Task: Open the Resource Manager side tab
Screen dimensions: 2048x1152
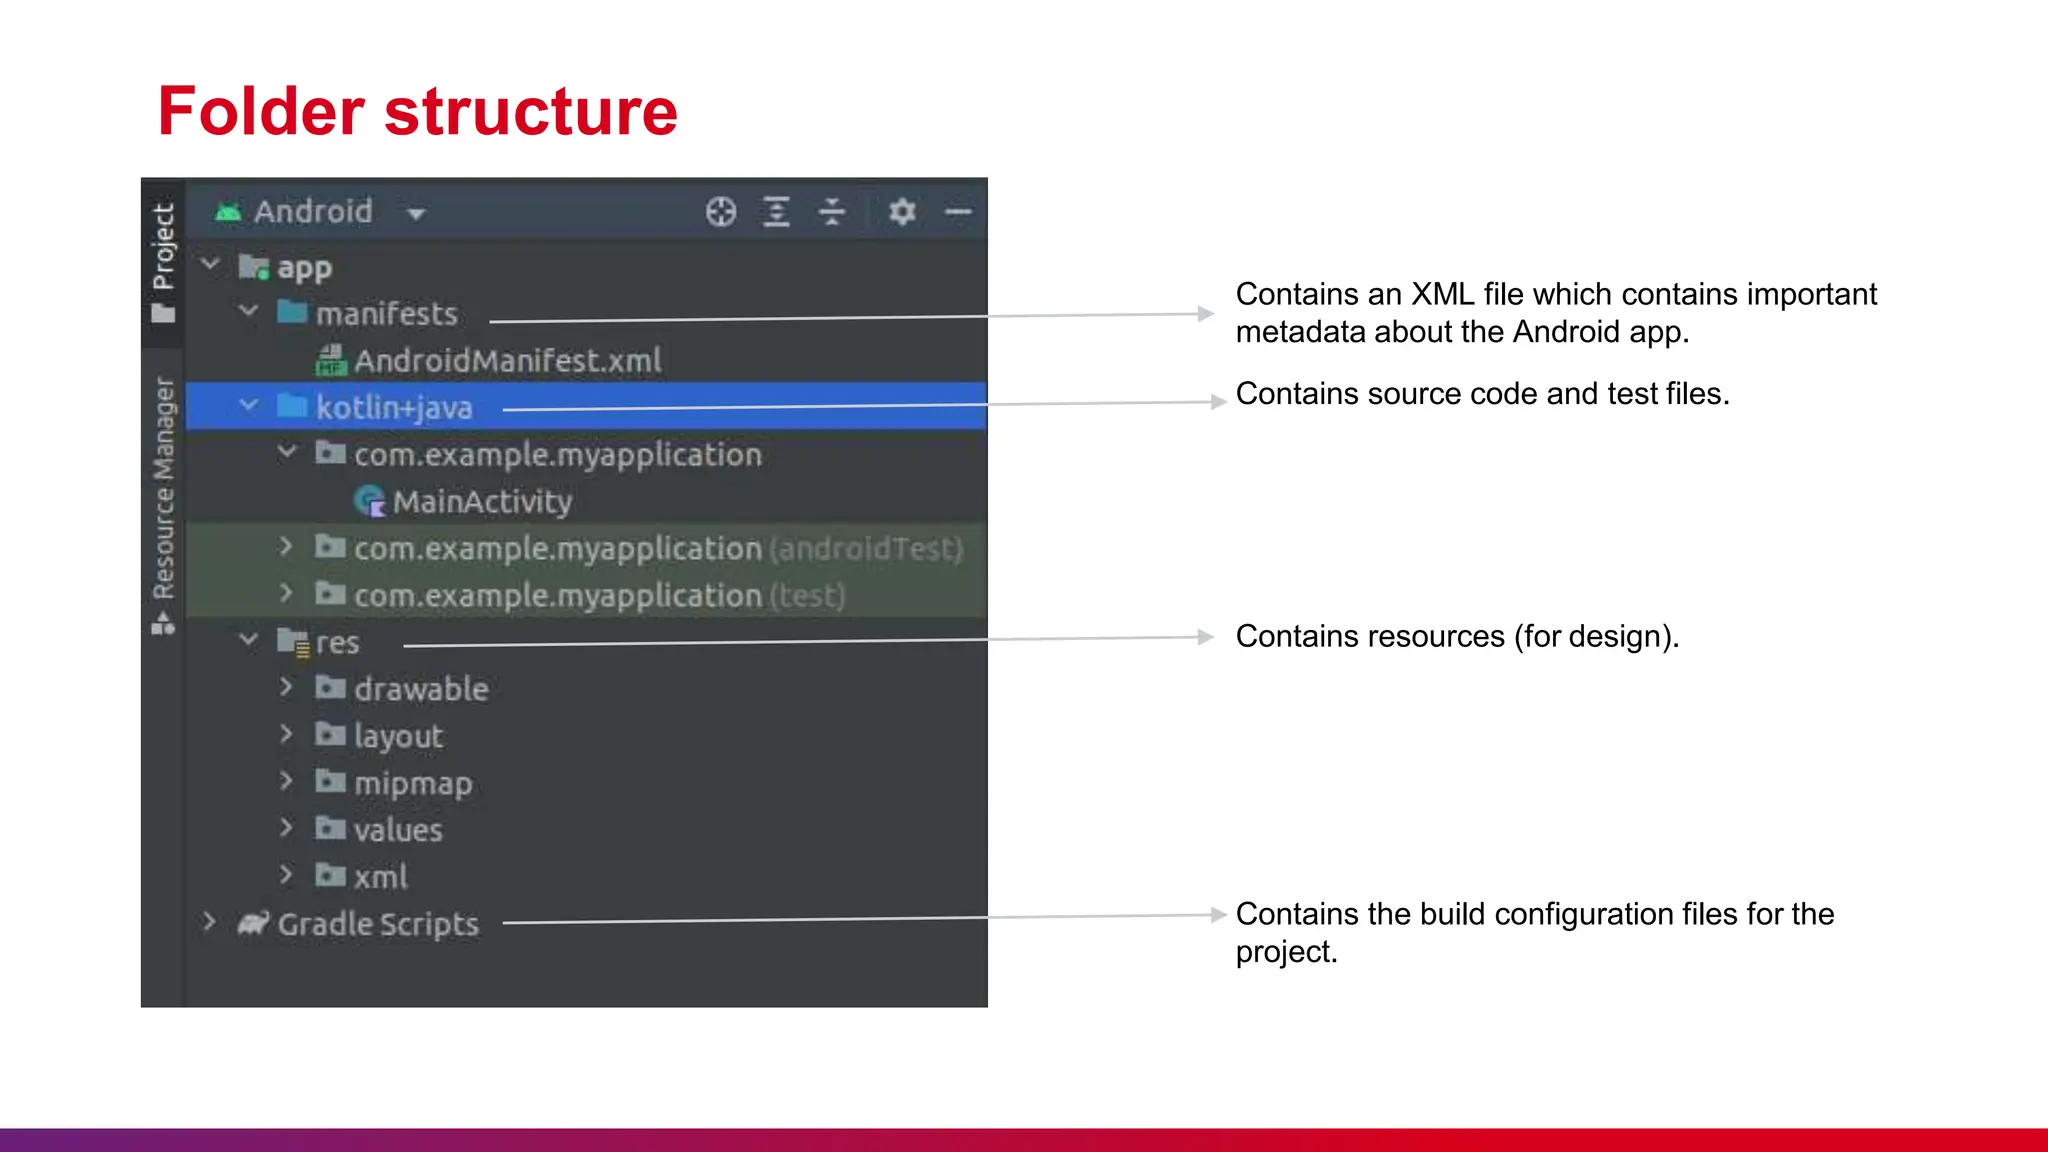Action: tap(163, 500)
